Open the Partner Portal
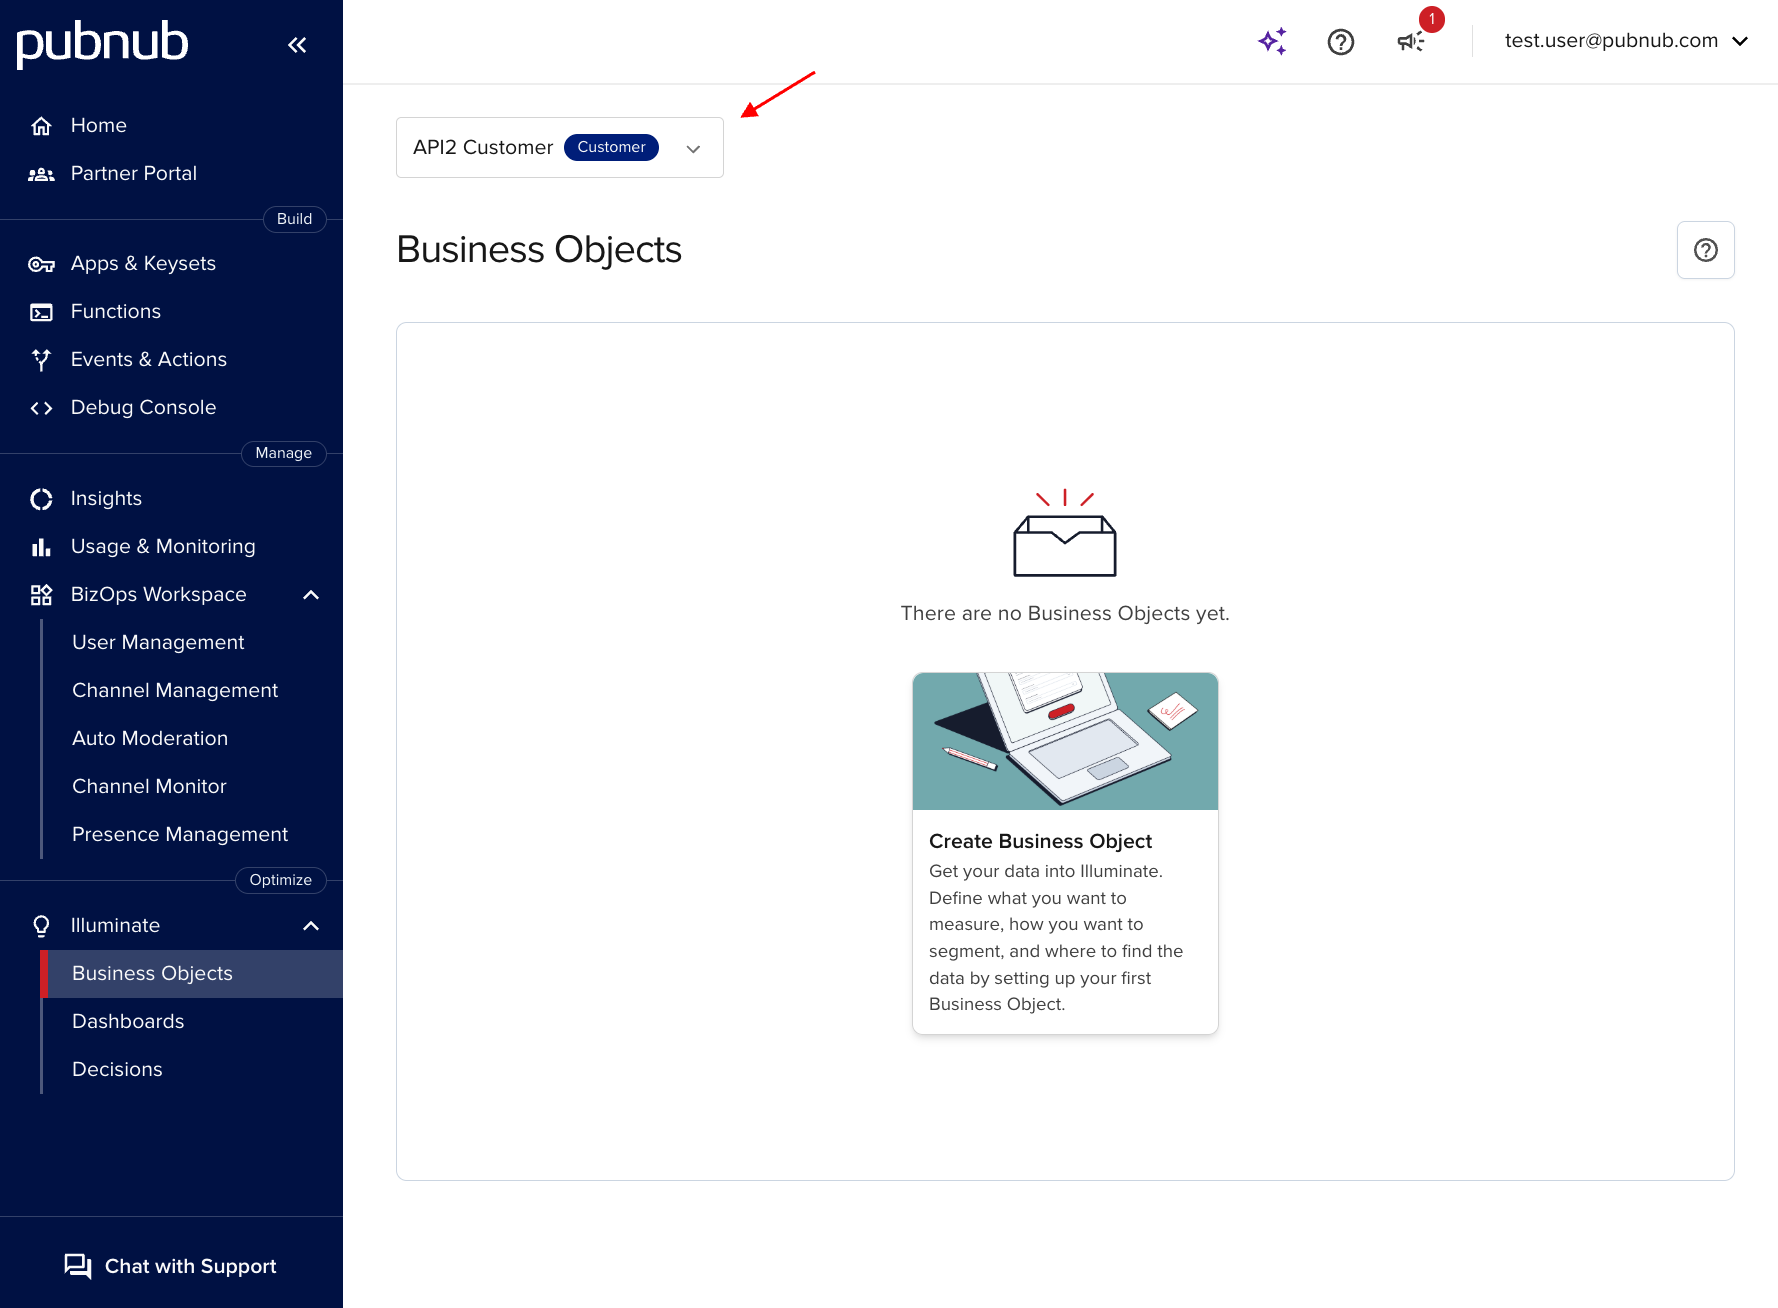 pyautogui.click(x=133, y=173)
